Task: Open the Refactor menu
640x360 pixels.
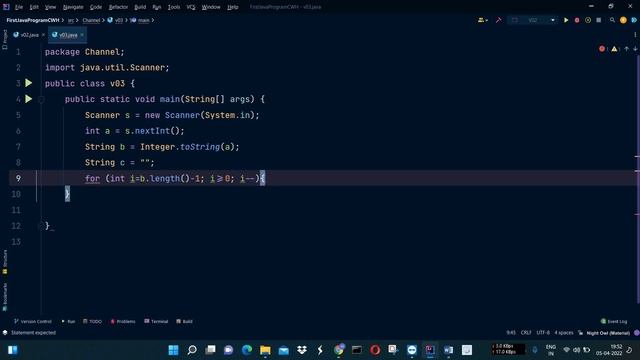Action: pos(118,7)
